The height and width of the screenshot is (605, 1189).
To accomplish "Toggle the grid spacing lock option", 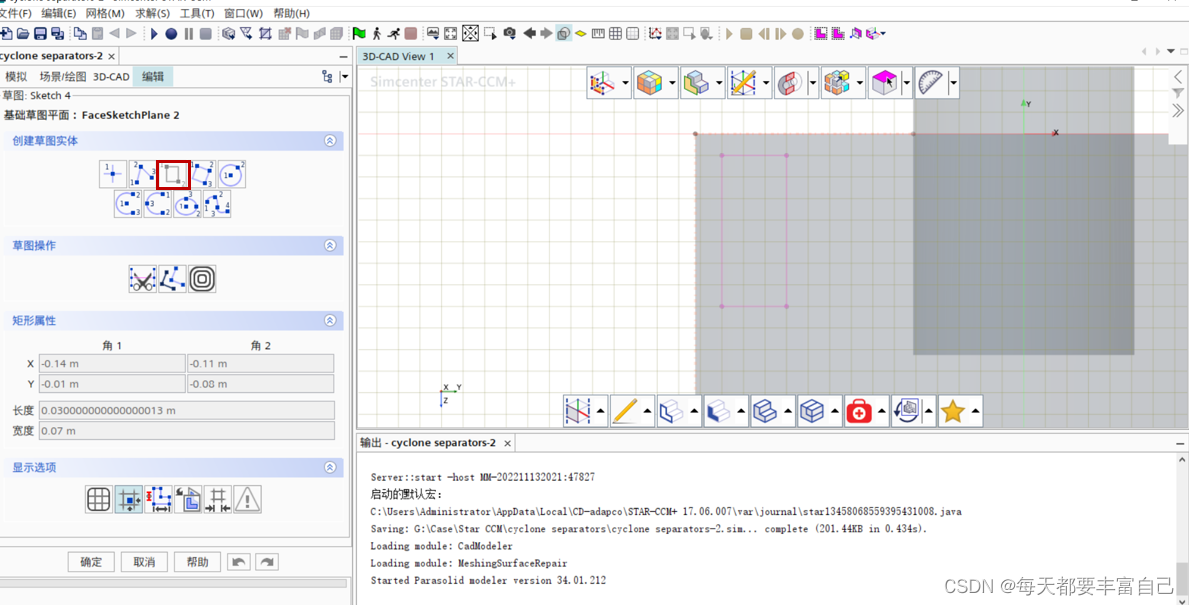I will tap(218, 500).
